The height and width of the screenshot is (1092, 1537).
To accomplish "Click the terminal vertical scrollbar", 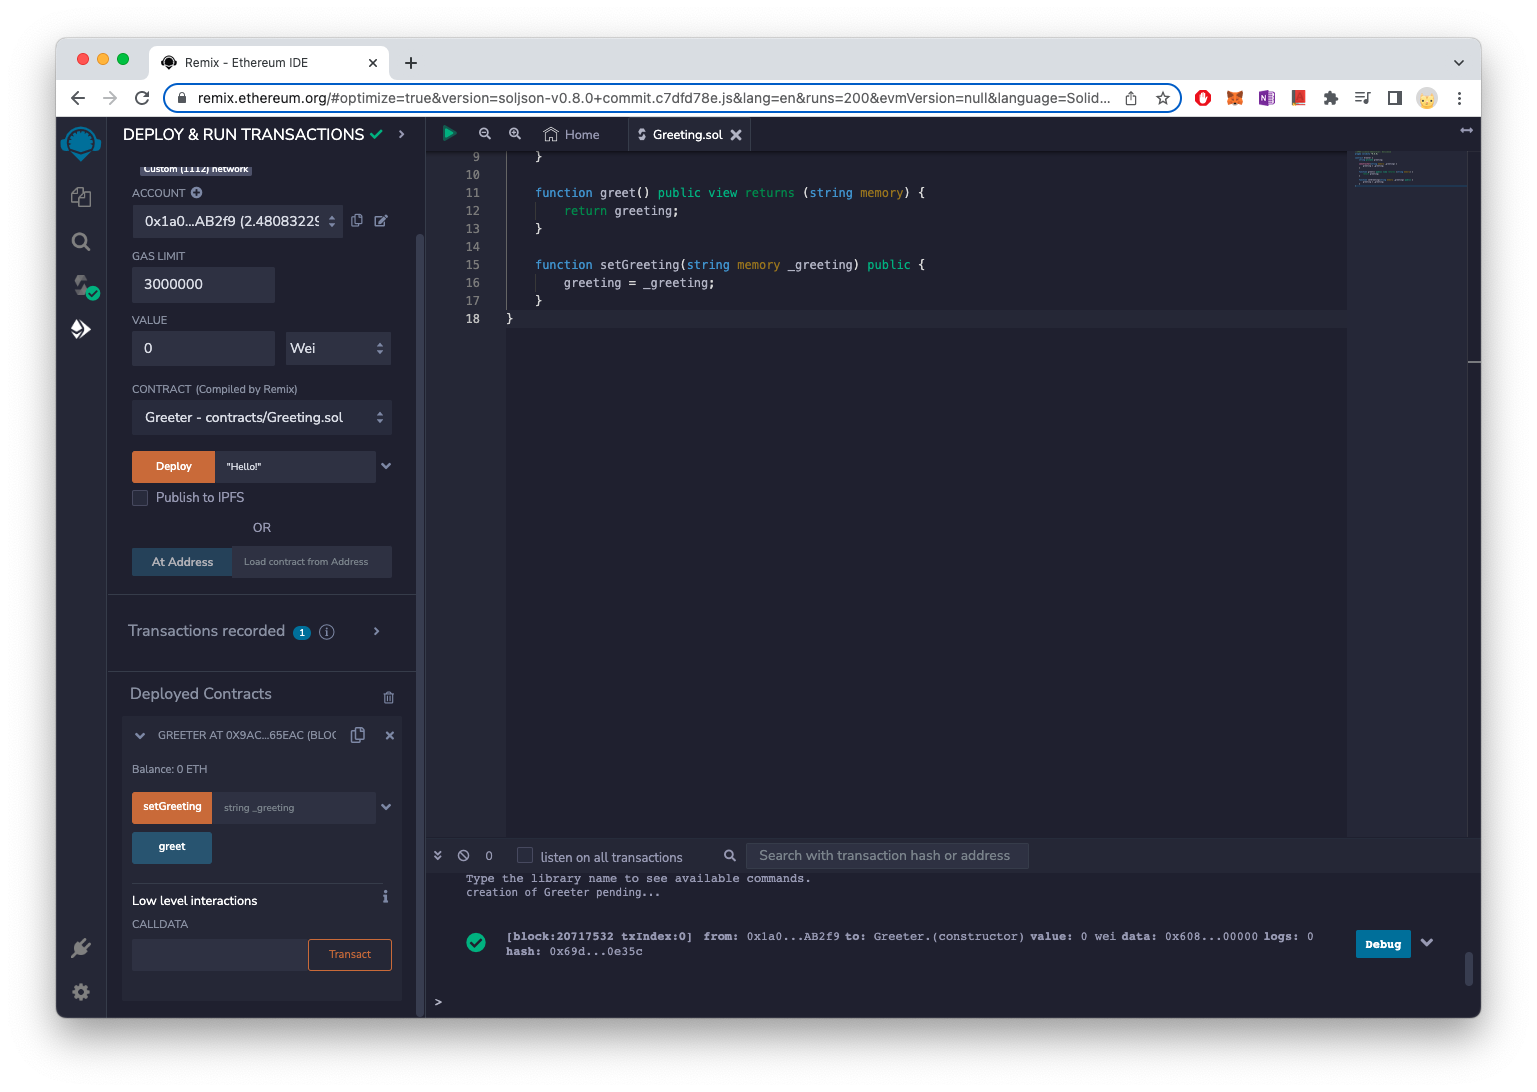I will click(1469, 969).
